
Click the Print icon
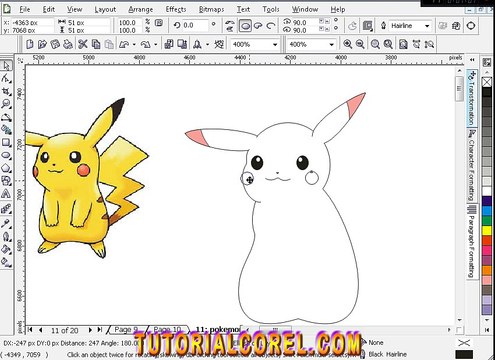68,44
